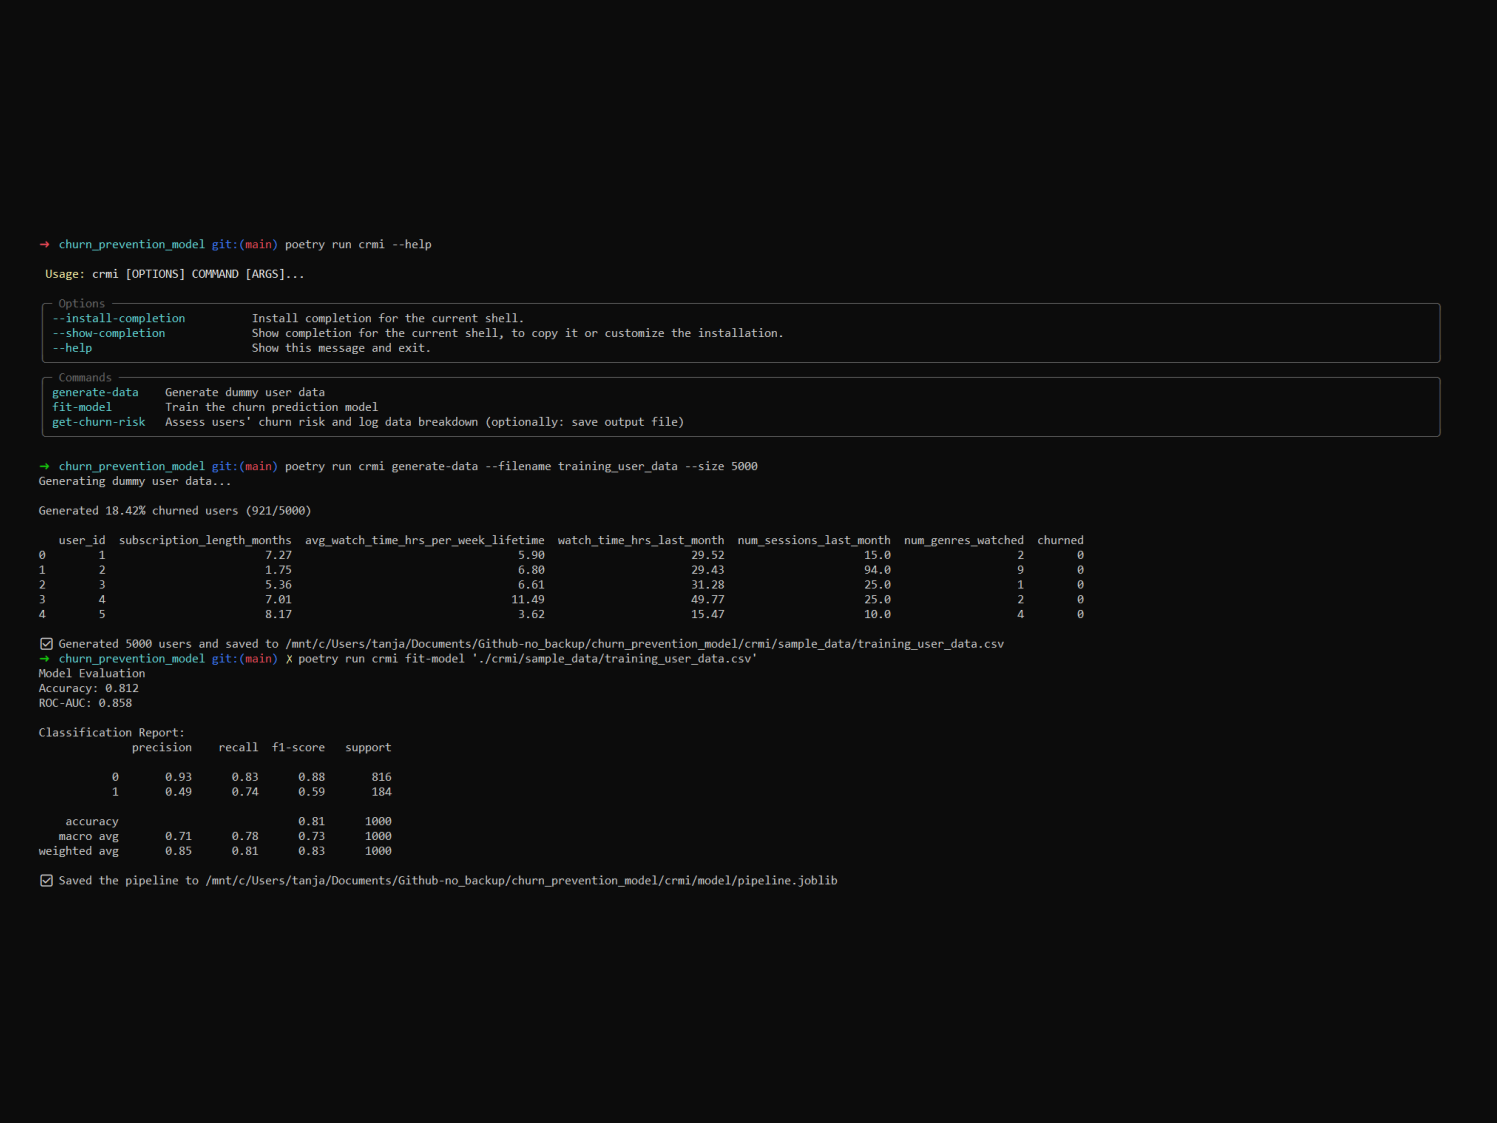1497x1123 pixels.
Task: Click generate-data in the Commands list
Action: click(95, 392)
